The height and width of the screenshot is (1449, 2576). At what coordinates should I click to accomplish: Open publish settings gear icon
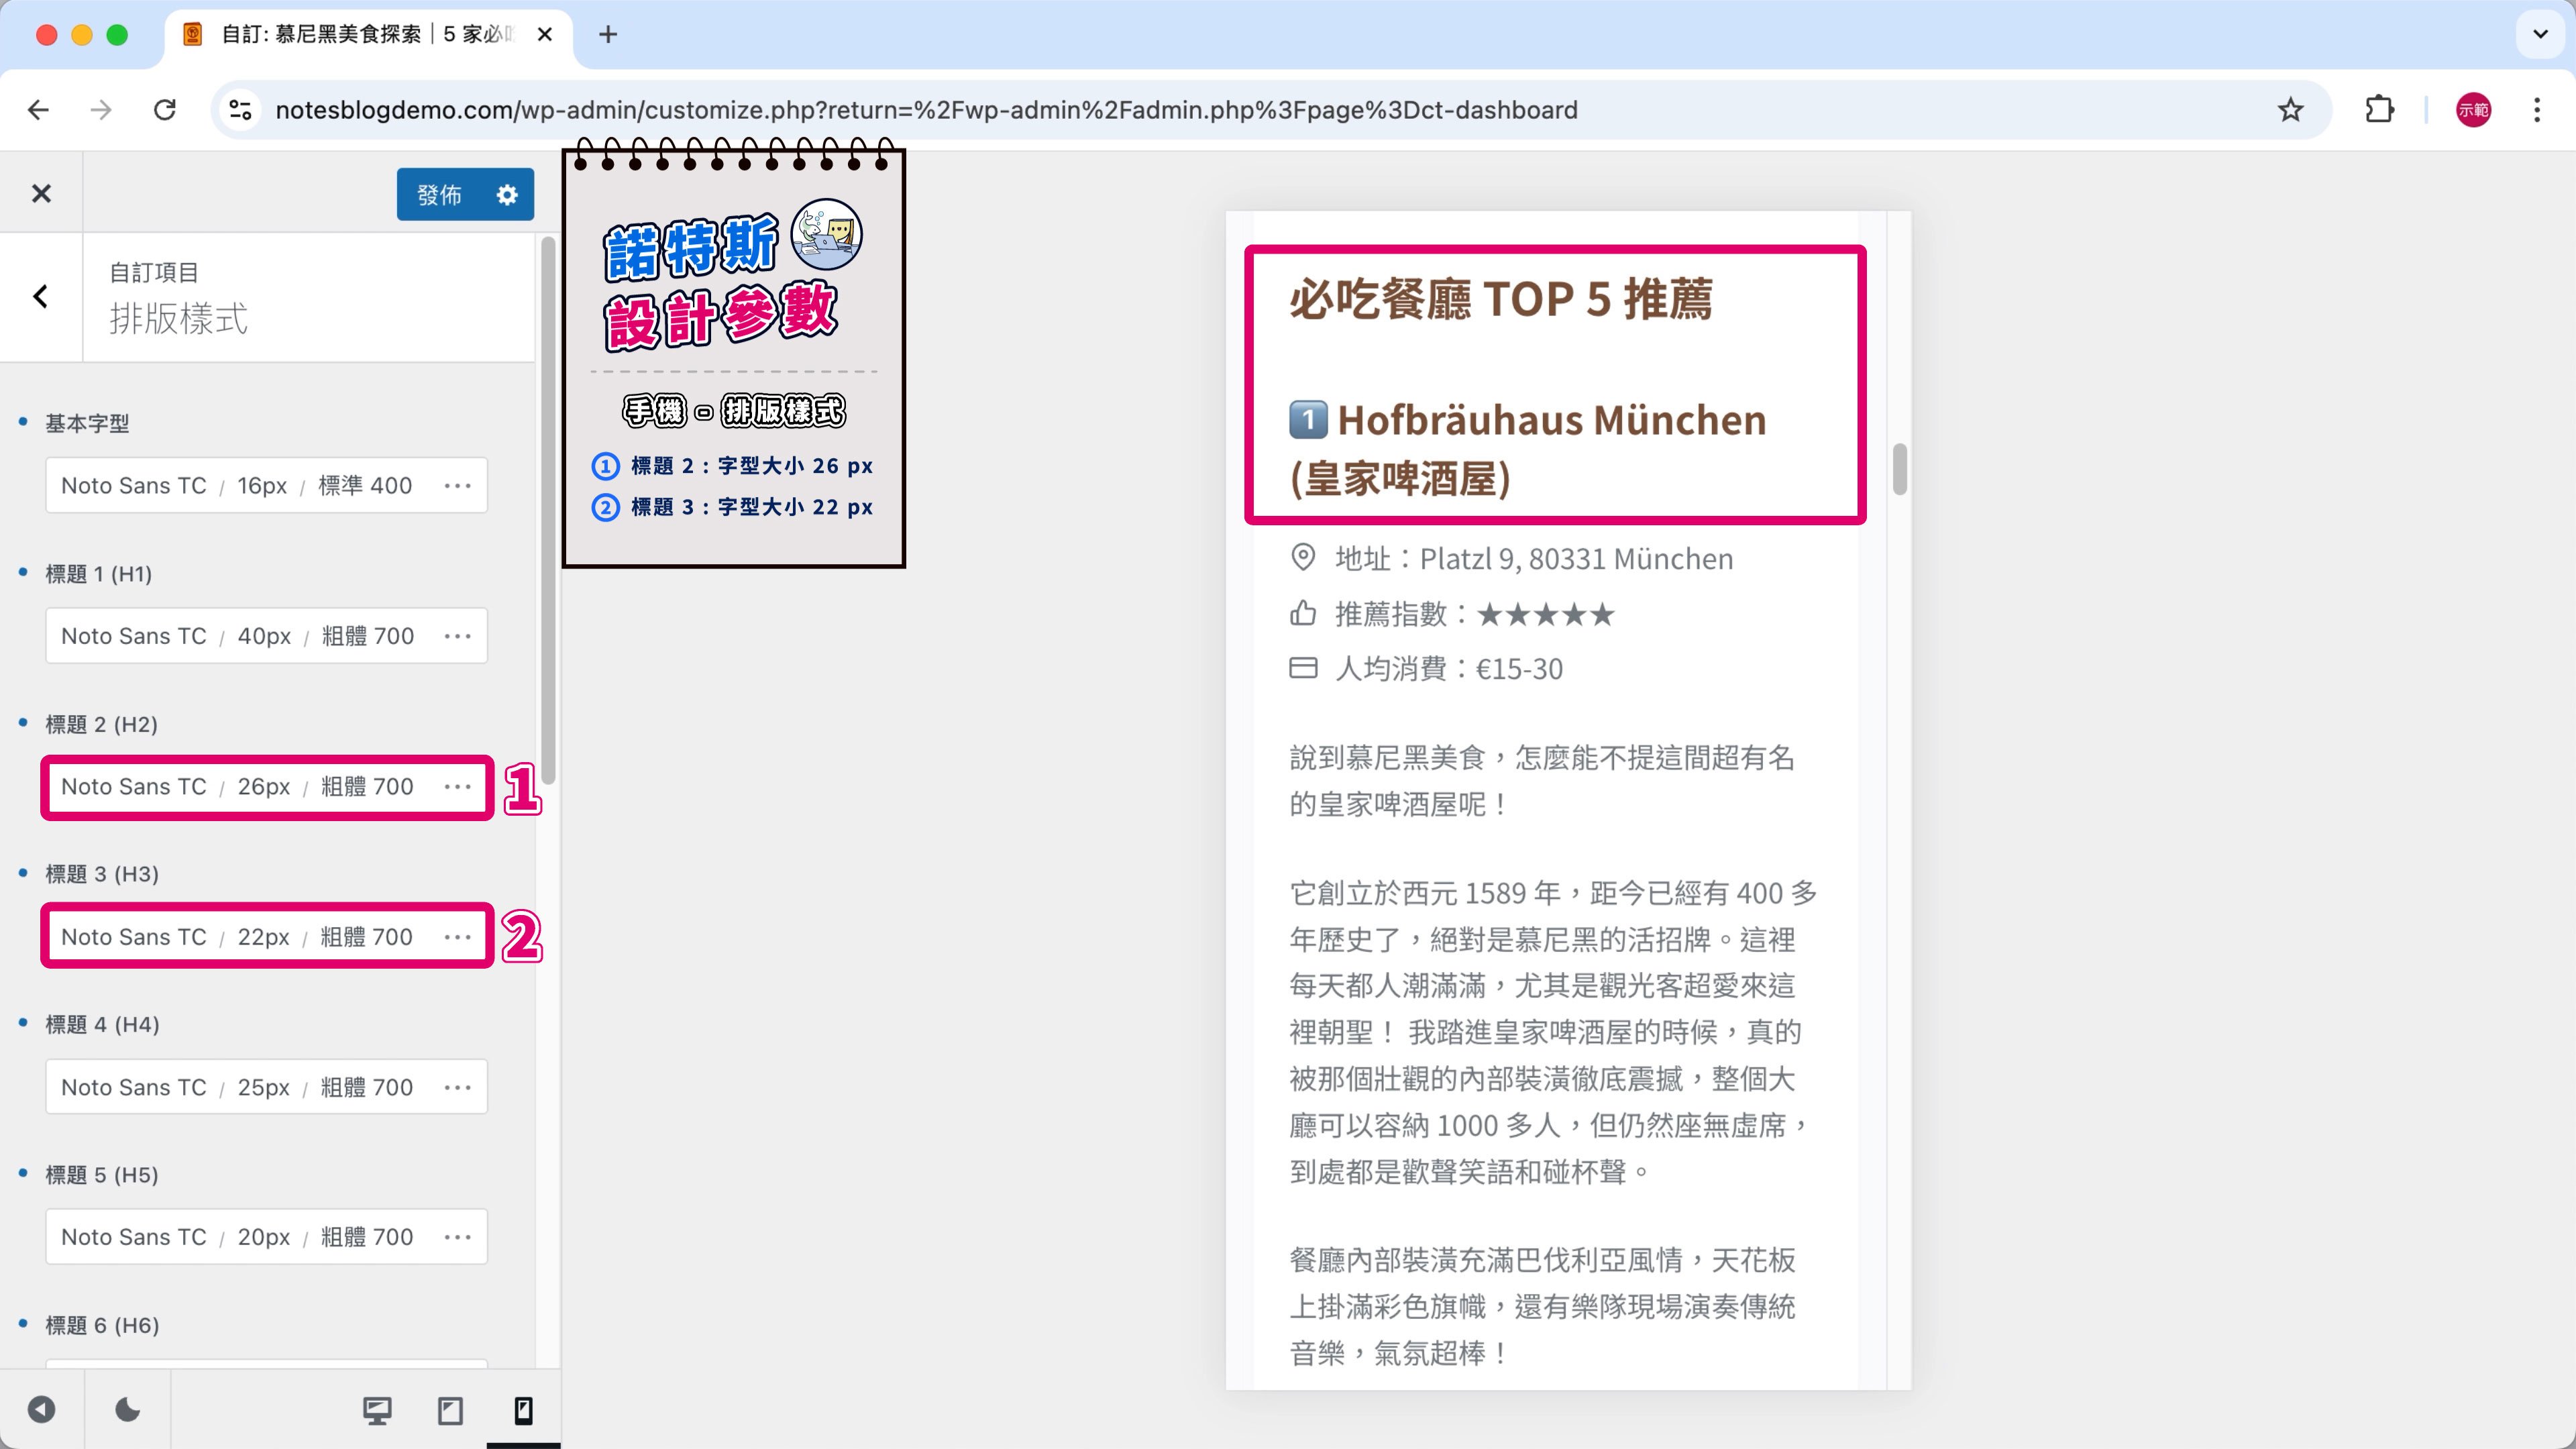point(507,194)
